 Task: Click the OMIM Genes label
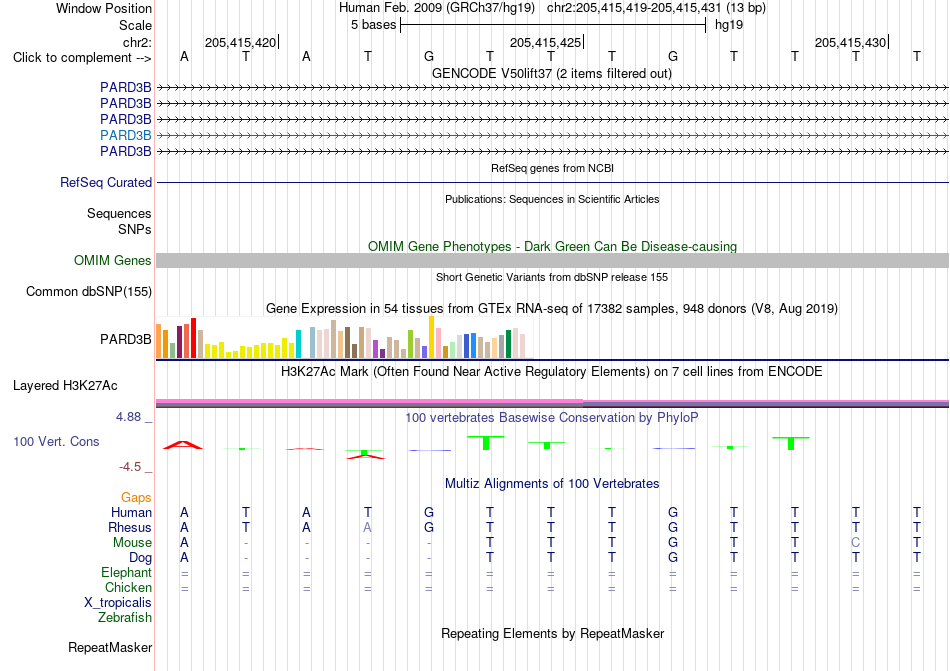pos(113,260)
